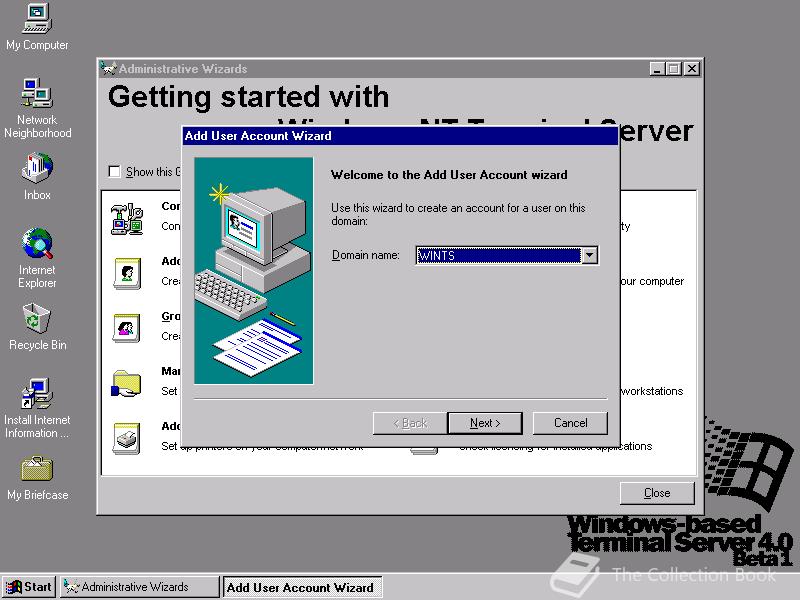Click the Inbox desktop icon

click(36, 170)
